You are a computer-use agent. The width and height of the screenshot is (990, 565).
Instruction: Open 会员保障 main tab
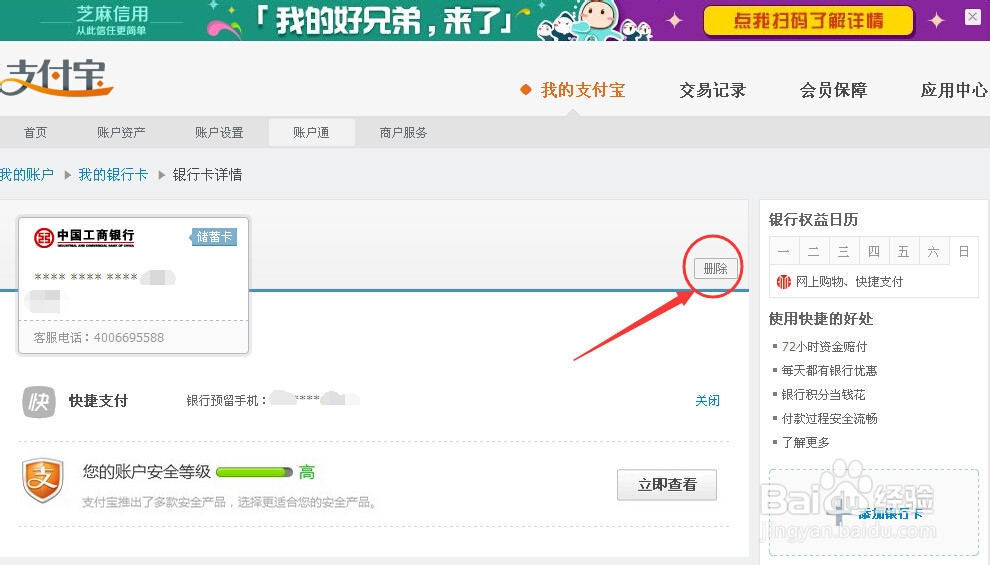pyautogui.click(x=833, y=90)
